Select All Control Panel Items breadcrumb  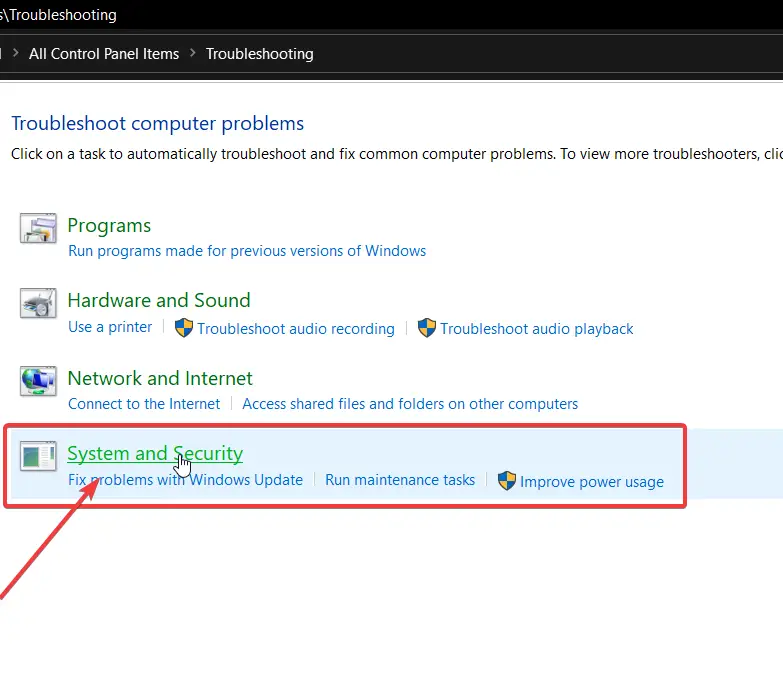pos(104,53)
